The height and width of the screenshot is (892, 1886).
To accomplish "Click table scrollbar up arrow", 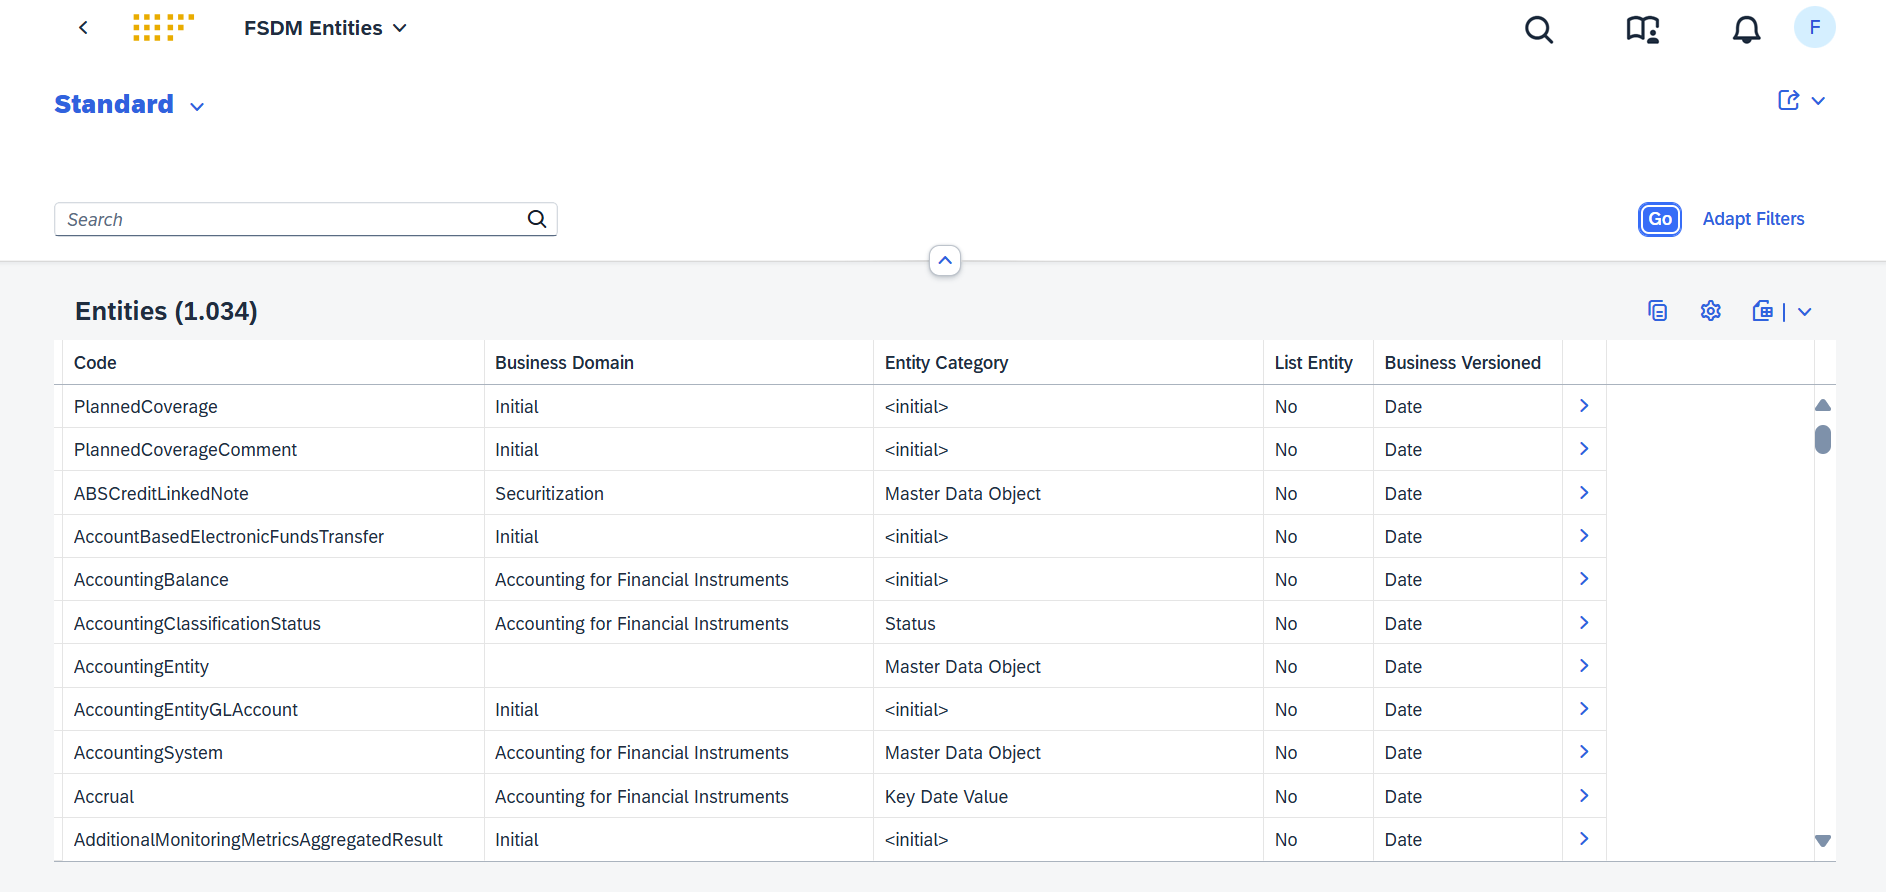I will pos(1823,405).
